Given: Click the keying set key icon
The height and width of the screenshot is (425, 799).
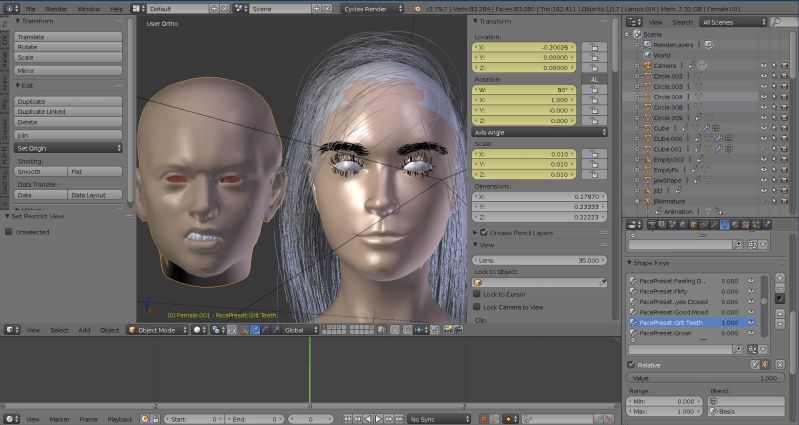Looking at the screenshot, I should tap(528, 419).
